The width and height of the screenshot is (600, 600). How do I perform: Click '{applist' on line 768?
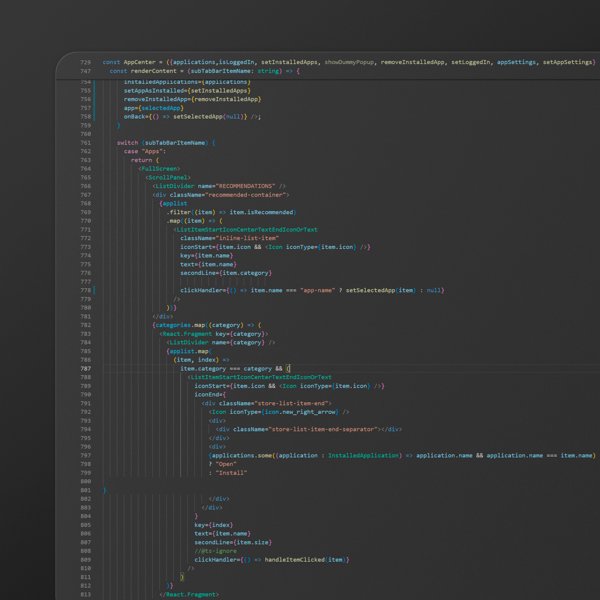173,204
